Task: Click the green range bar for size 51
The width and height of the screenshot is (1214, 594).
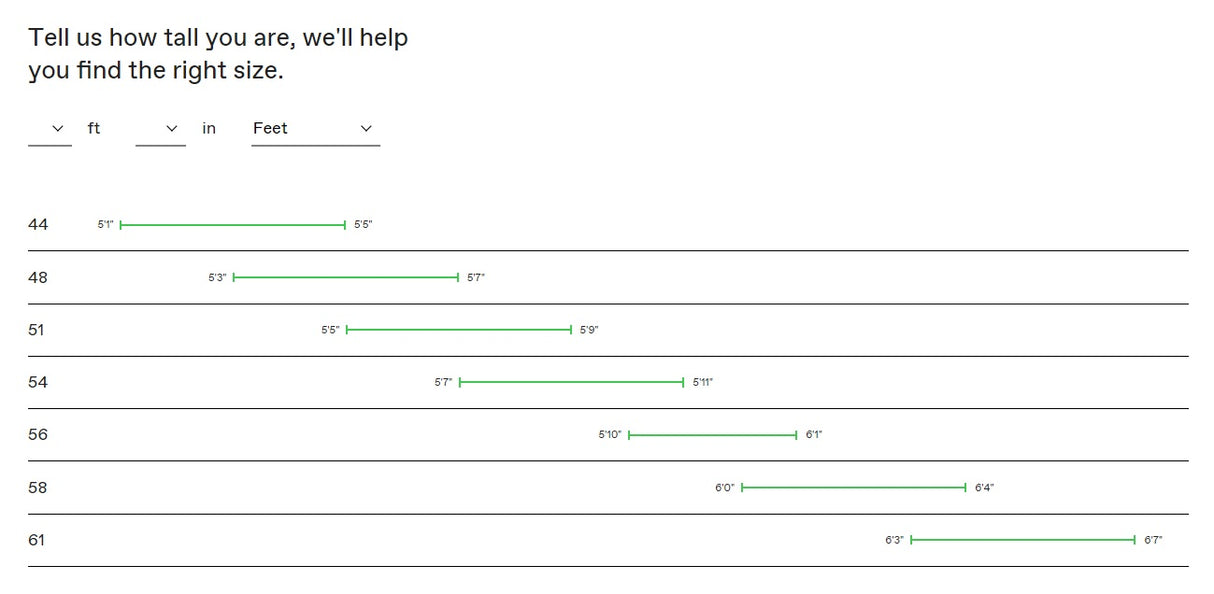Action: [x=458, y=330]
